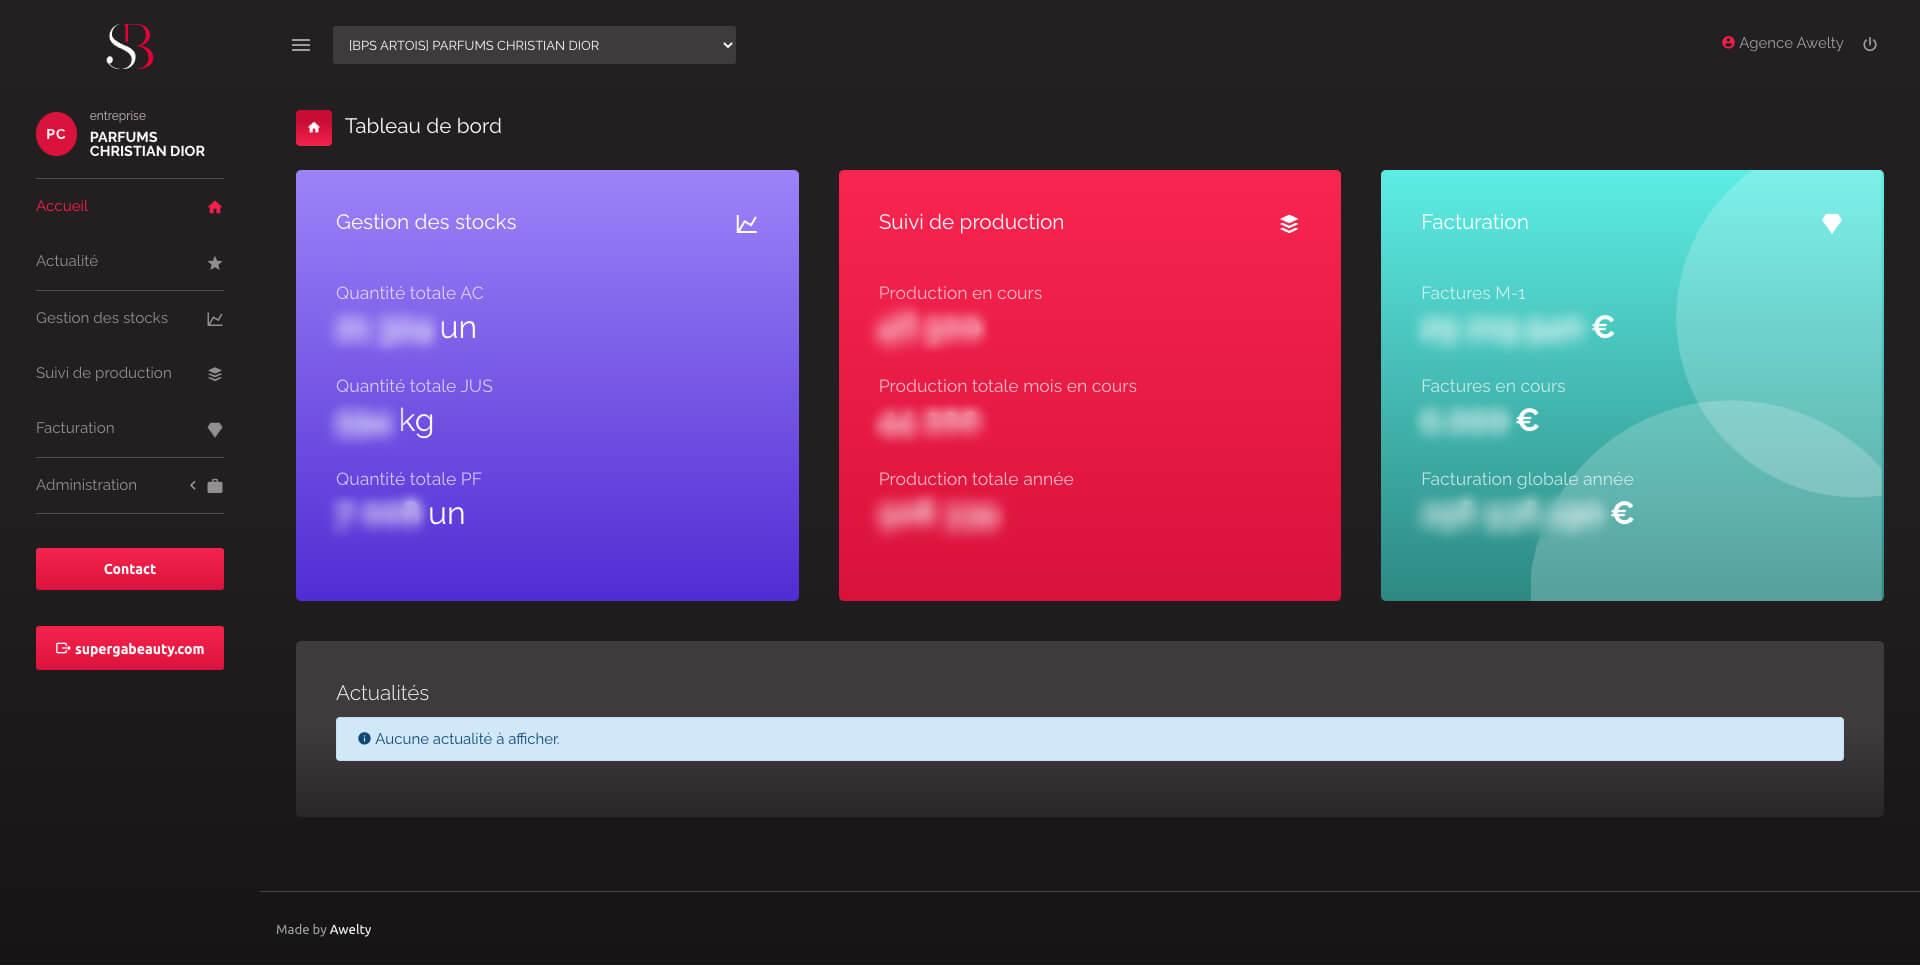
Task: Open the Agence Awelty user account
Action: pyautogui.click(x=1790, y=43)
